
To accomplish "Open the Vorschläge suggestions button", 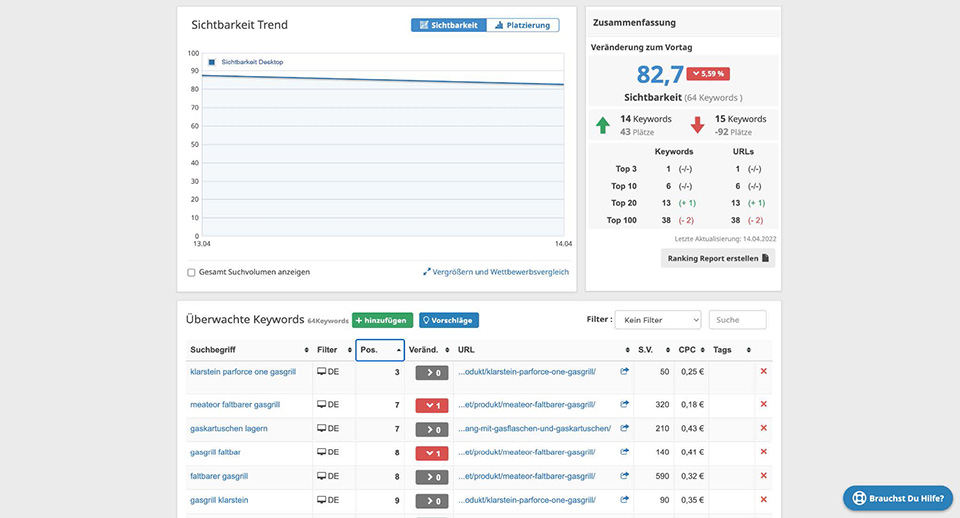I will point(449,320).
